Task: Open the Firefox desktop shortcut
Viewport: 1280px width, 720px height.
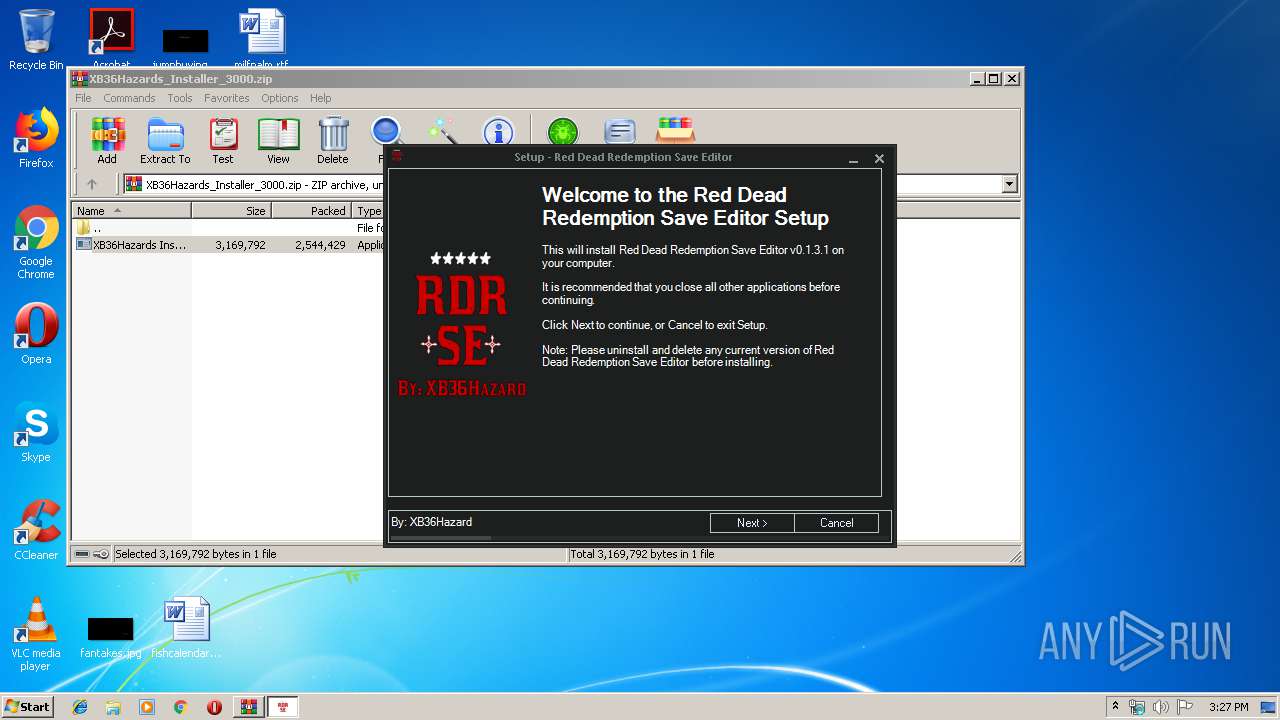Action: [x=36, y=137]
